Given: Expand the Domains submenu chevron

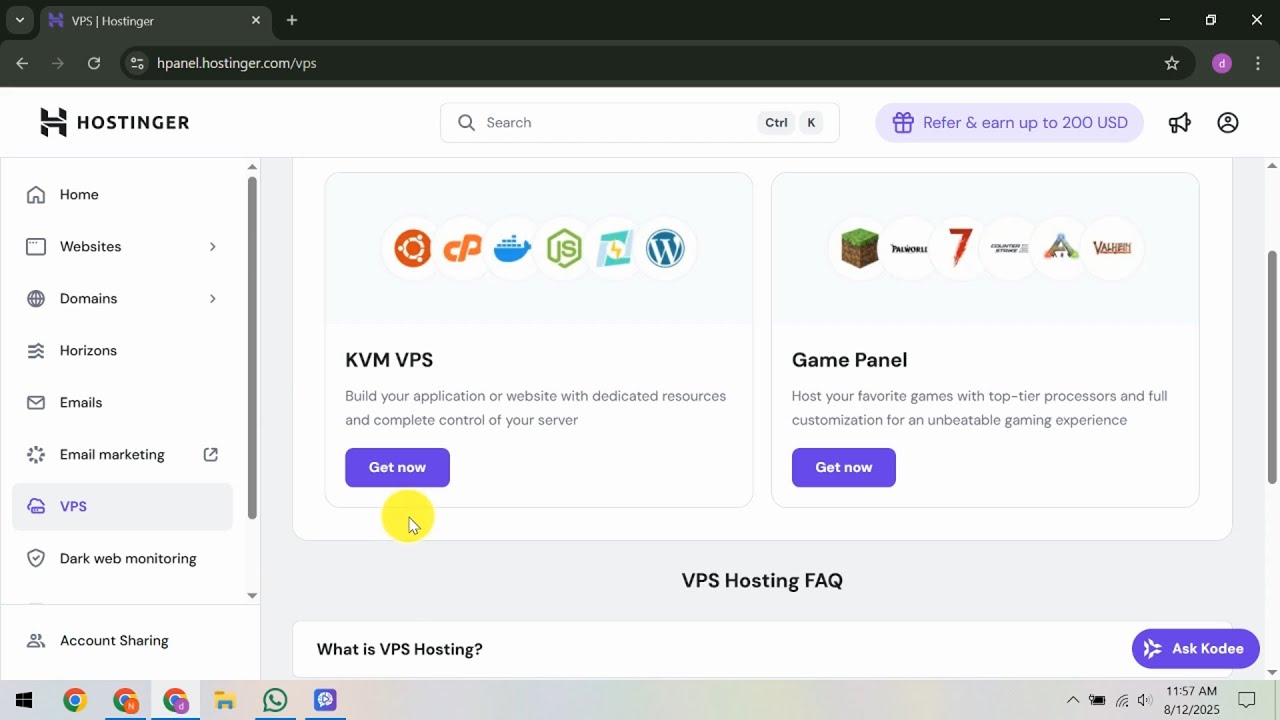Looking at the screenshot, I should pyautogui.click(x=212, y=299).
